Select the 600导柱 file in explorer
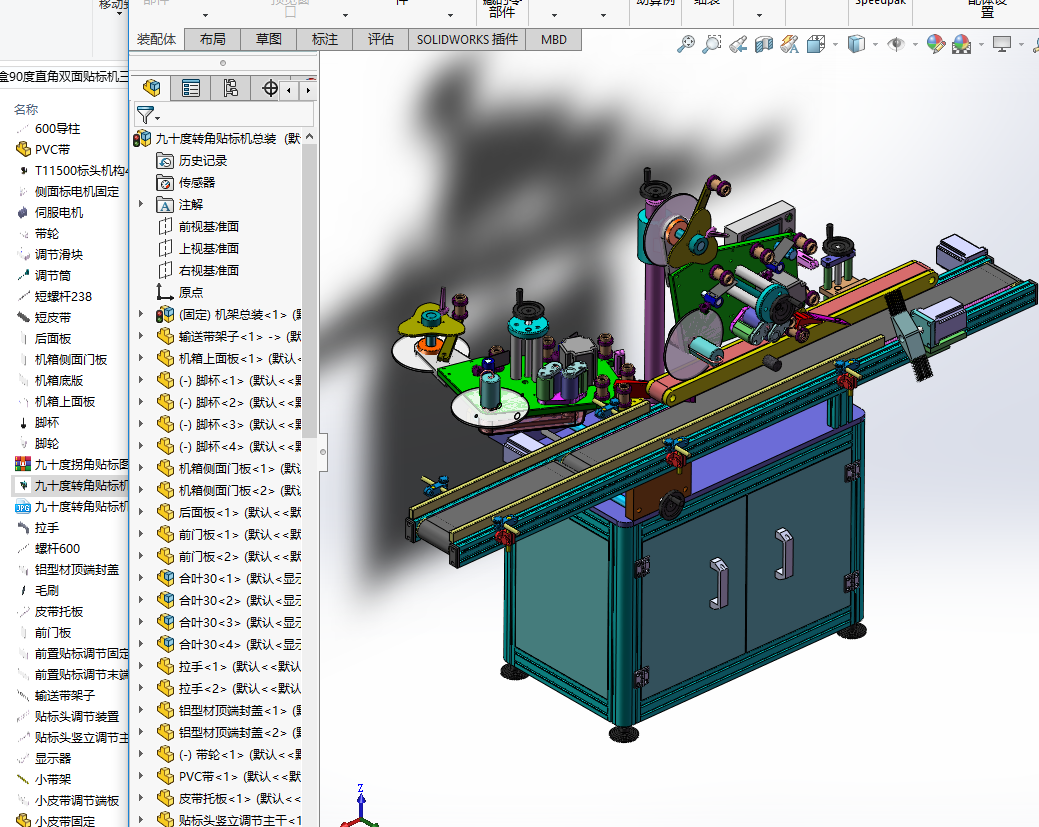Screen dimensions: 1039x827 coord(57,129)
